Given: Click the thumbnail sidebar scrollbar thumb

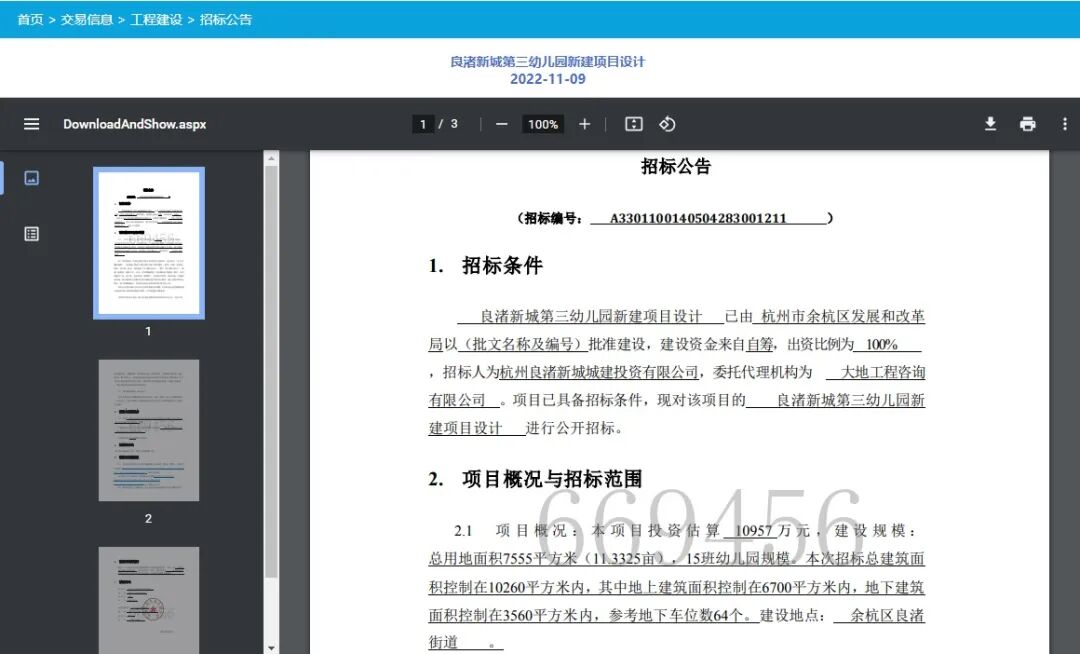Looking at the screenshot, I should coord(271,372).
